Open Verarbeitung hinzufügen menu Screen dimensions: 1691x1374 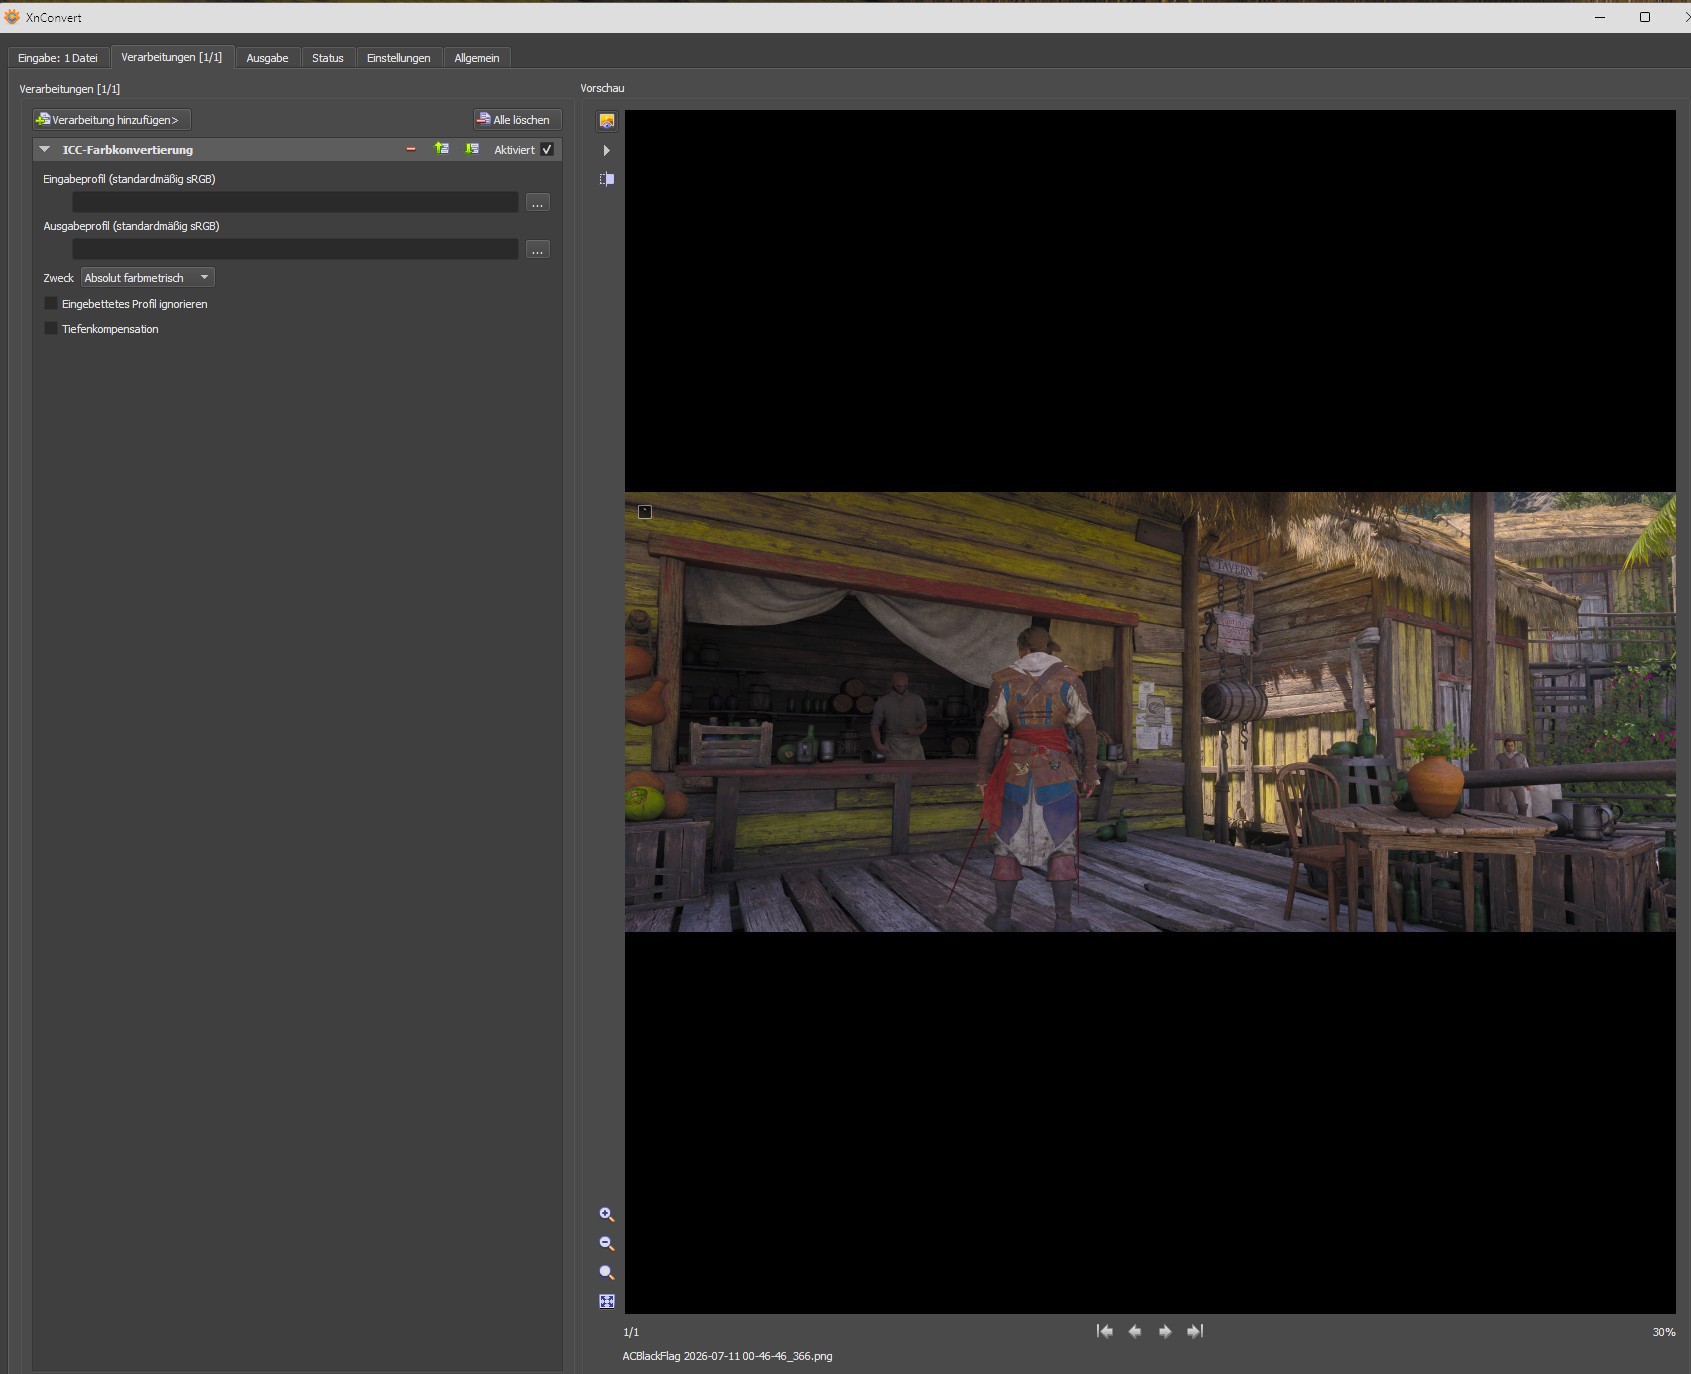[111, 120]
